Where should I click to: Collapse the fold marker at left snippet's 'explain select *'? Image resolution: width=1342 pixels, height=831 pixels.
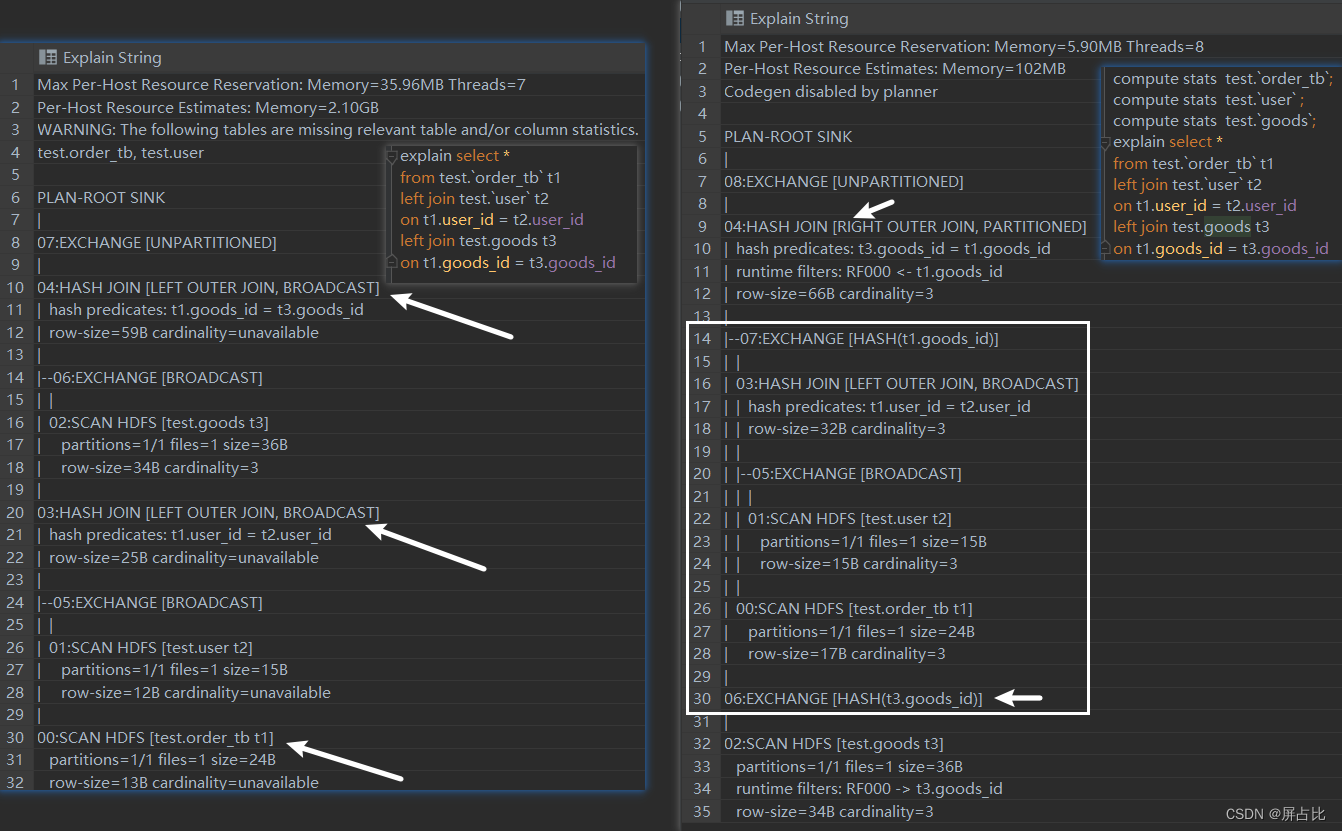coord(392,156)
